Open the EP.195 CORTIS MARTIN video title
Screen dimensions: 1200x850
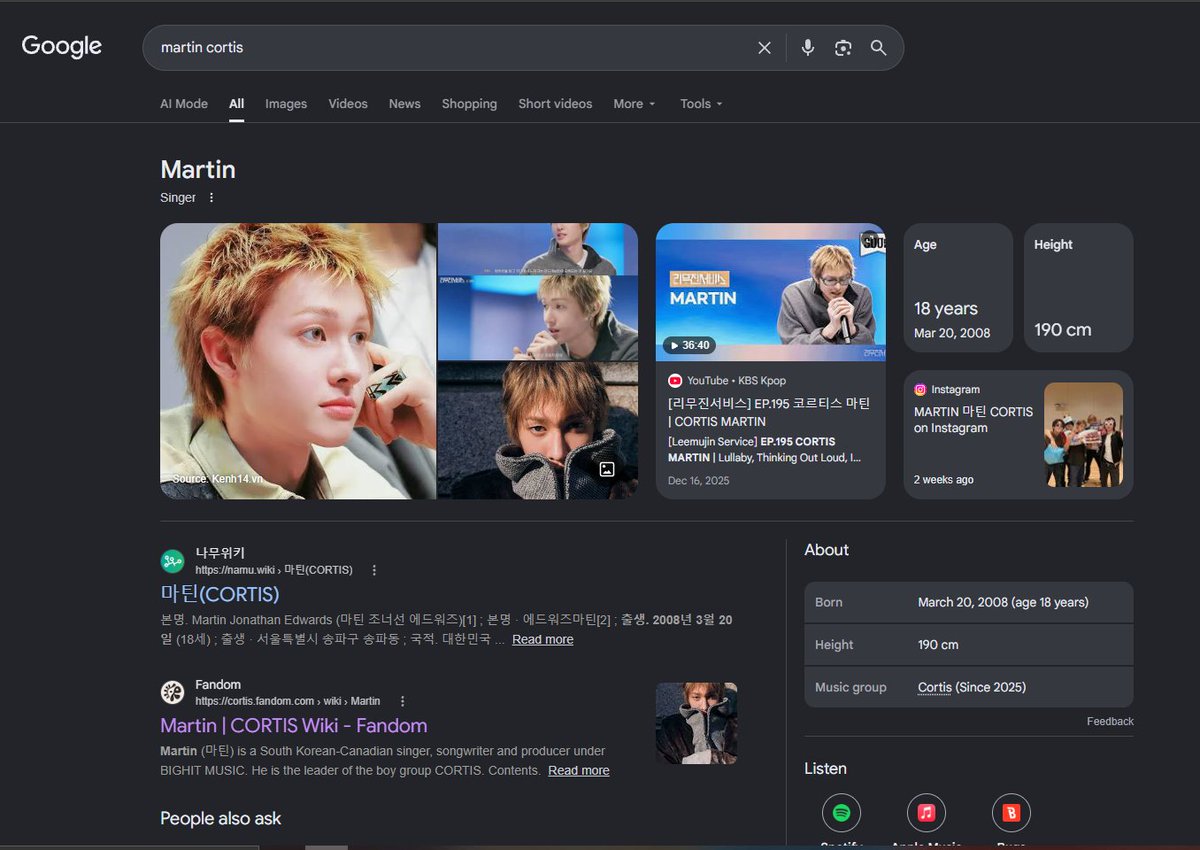pos(769,412)
